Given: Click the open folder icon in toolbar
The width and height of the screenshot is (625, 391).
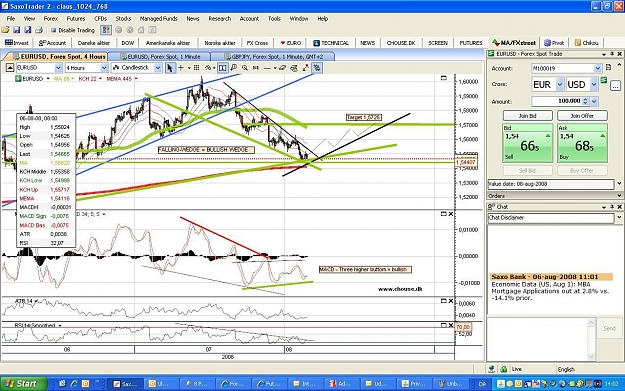Looking at the screenshot, I should tap(5, 30).
